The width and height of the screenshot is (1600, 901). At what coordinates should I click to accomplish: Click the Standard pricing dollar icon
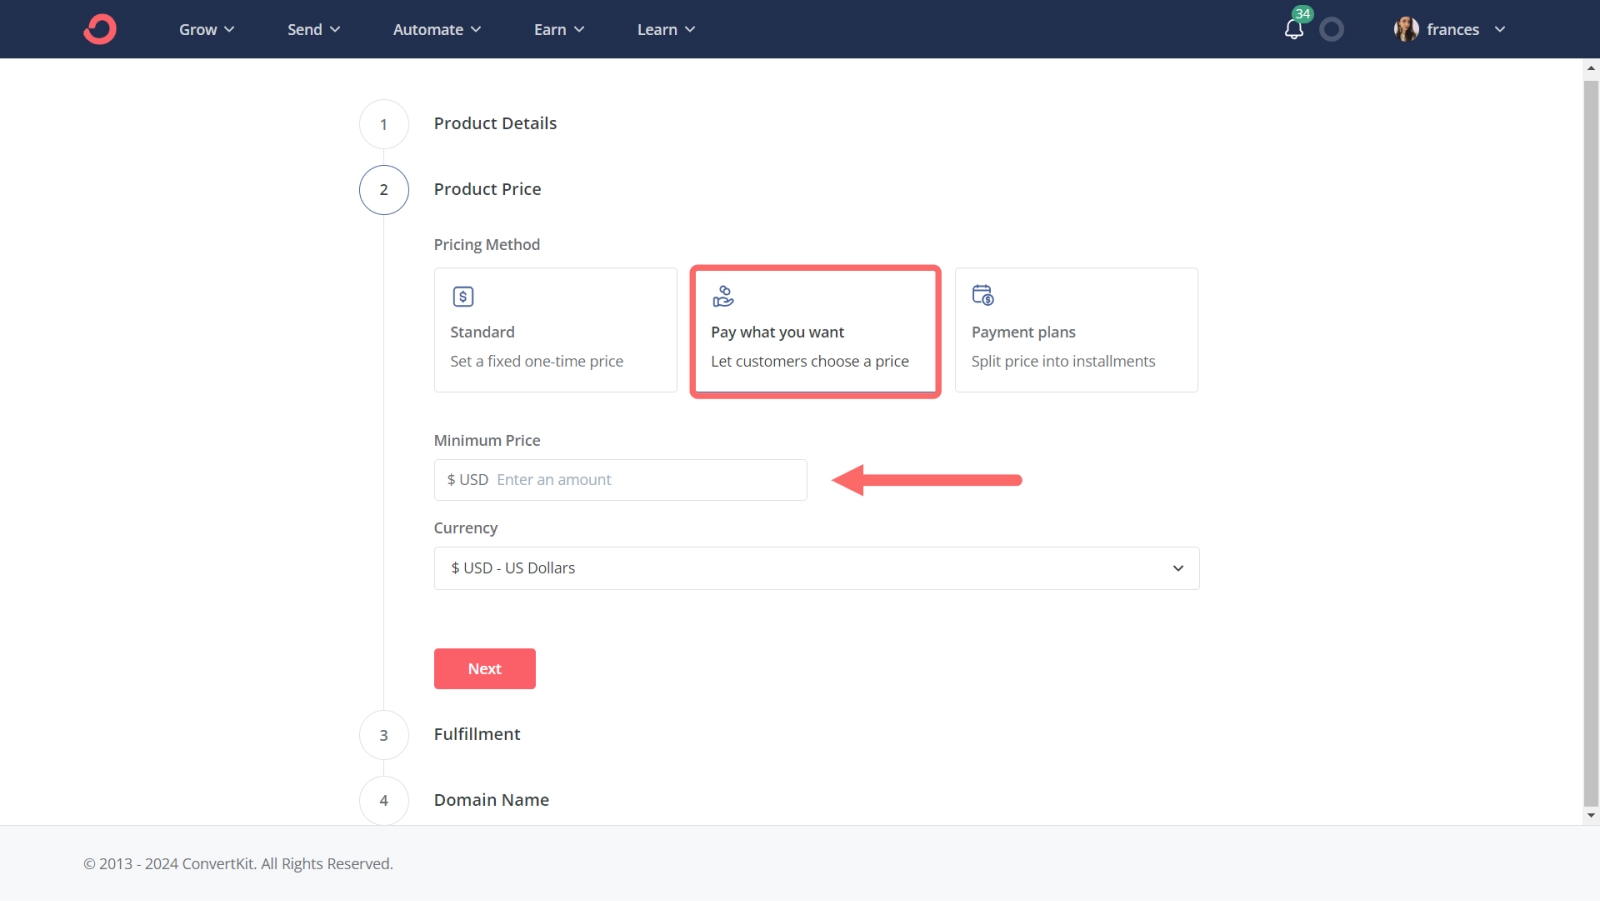(463, 297)
